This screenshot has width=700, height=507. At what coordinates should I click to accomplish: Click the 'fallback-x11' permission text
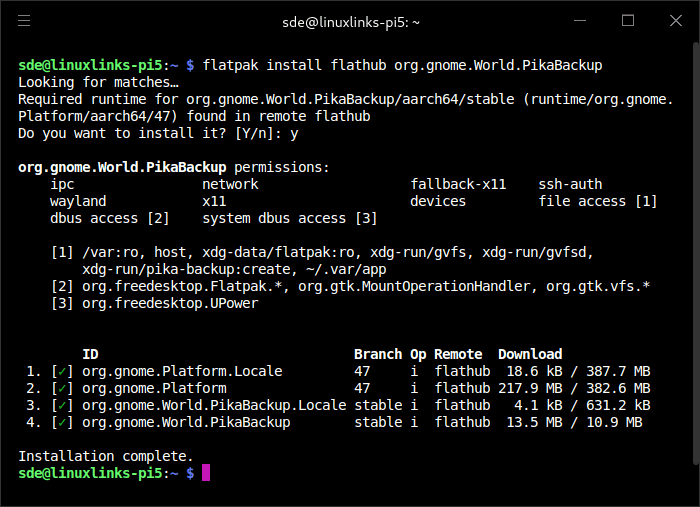[x=458, y=184]
